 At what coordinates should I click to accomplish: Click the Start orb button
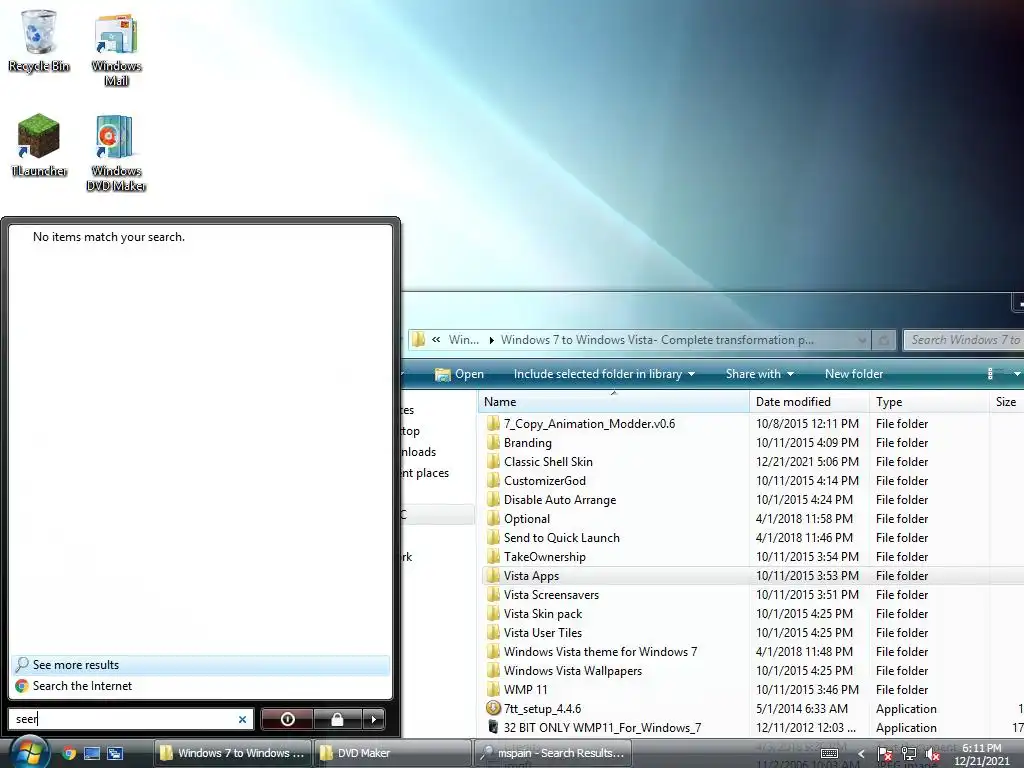tap(28, 752)
